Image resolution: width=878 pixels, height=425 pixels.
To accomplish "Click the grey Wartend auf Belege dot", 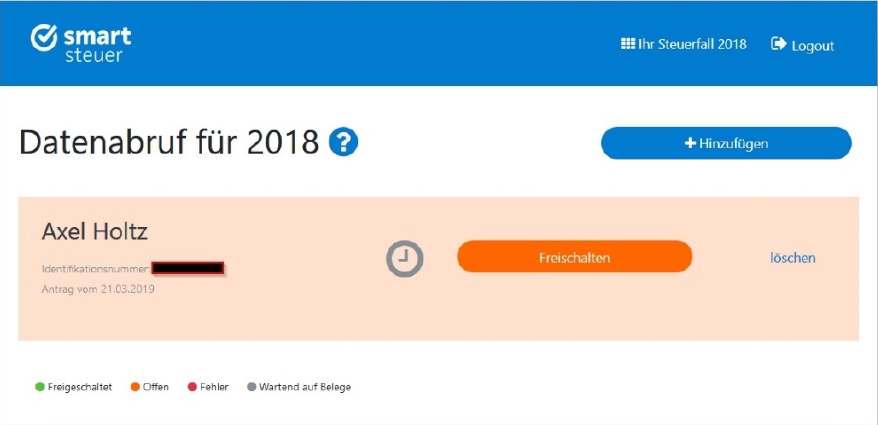I will [251, 387].
